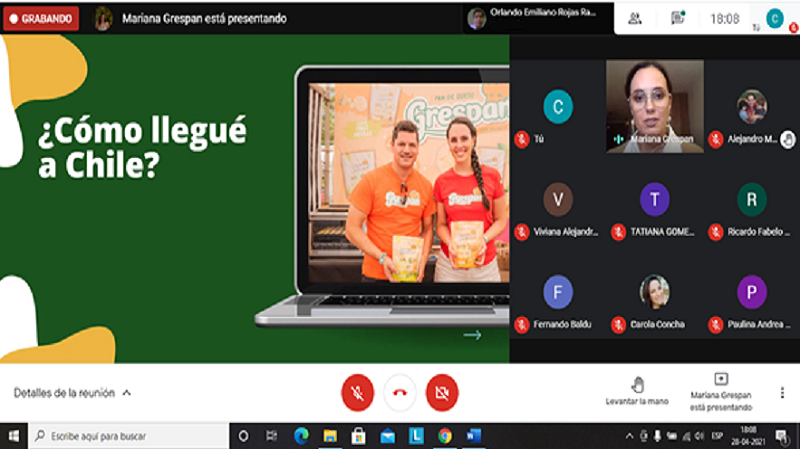Viewport: 800px width, 449px height.
Task: Click the next-slide arrow in the presentation
Action: (x=472, y=335)
